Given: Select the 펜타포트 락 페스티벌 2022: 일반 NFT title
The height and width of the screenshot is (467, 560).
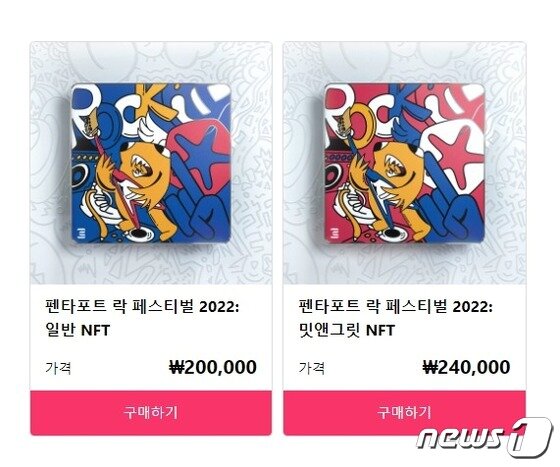Looking at the screenshot, I should (142, 318).
